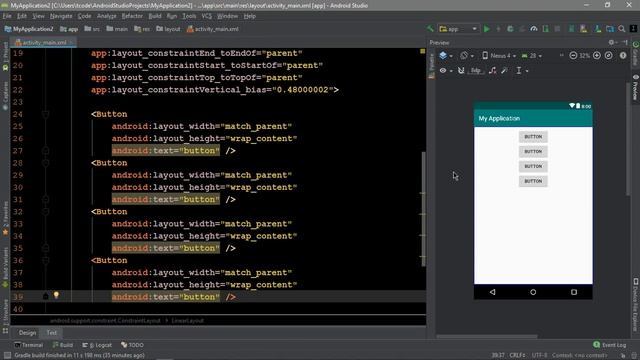This screenshot has height=360, width=640.
Task: Click the 32% zoom level text
Action: click(585, 56)
